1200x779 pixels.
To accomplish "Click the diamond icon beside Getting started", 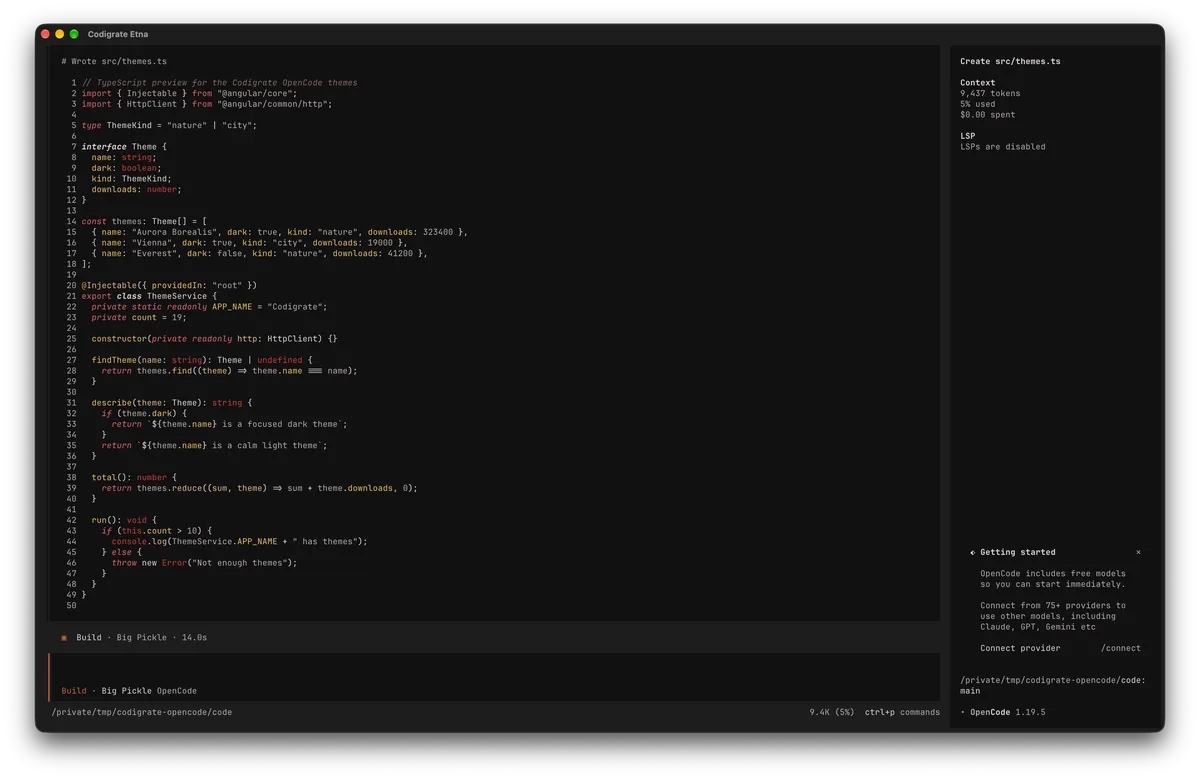I will click(x=973, y=552).
